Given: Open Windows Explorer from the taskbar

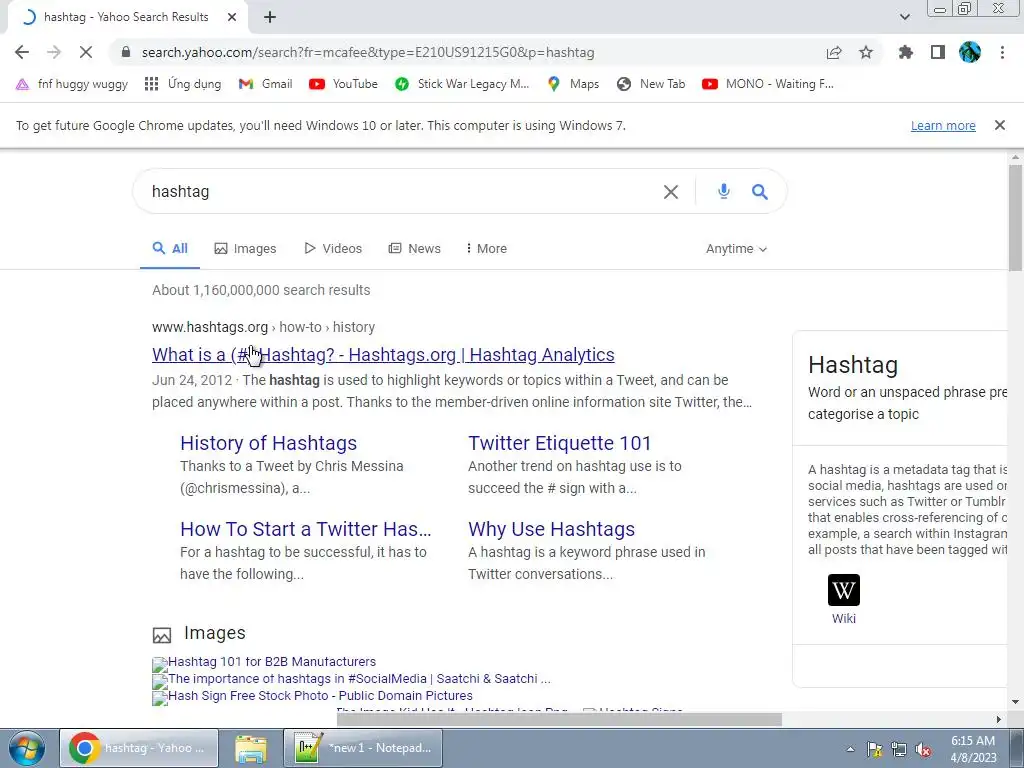Looking at the screenshot, I should coord(251,748).
